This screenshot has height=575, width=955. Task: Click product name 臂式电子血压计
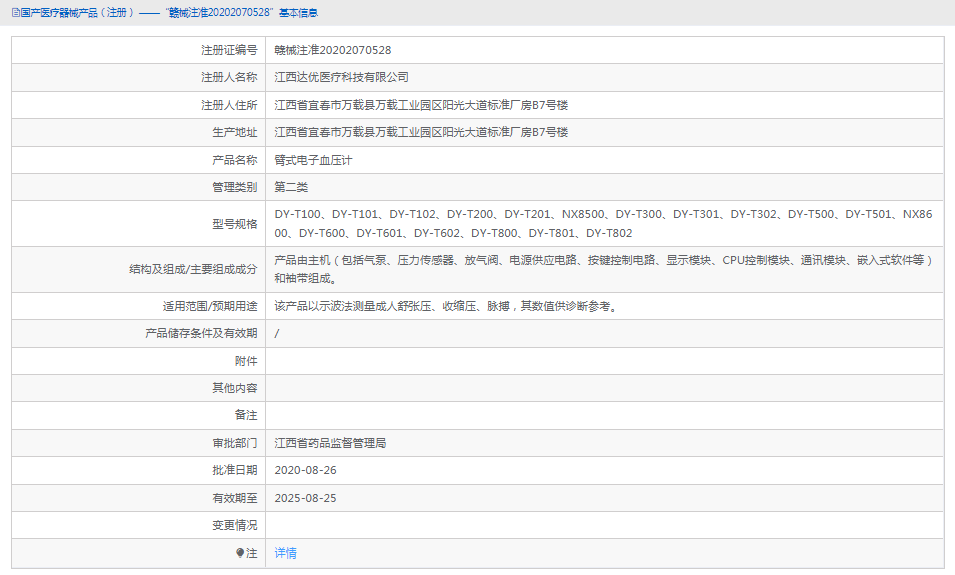point(313,160)
